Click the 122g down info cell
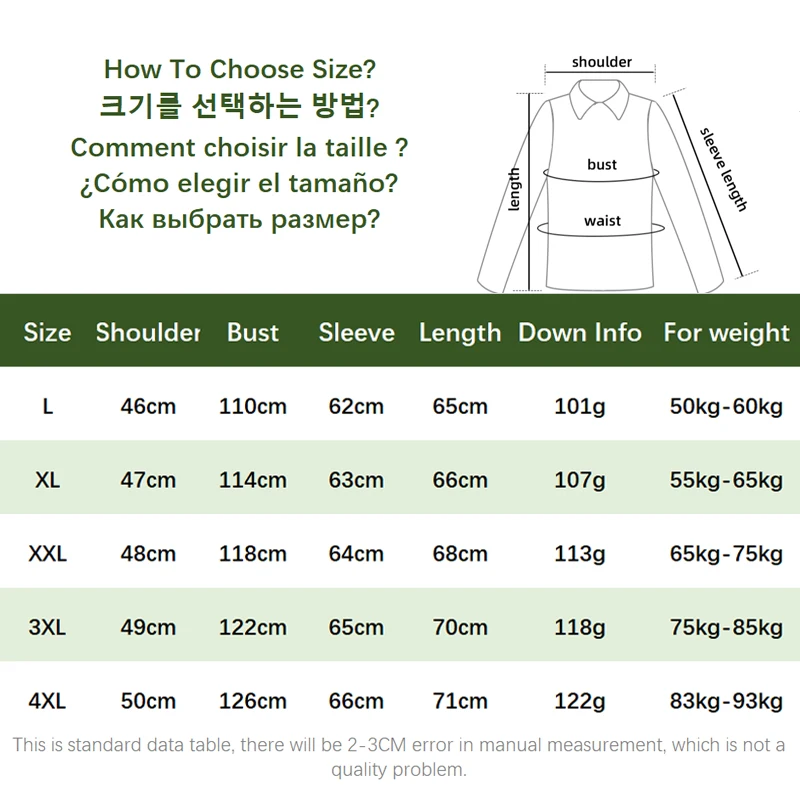The image size is (800, 800). coord(580,702)
